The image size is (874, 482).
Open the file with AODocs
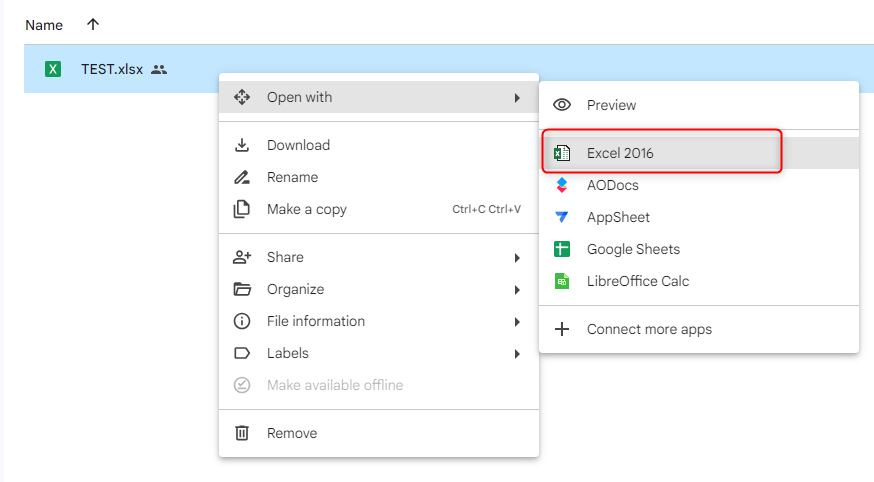699,185
